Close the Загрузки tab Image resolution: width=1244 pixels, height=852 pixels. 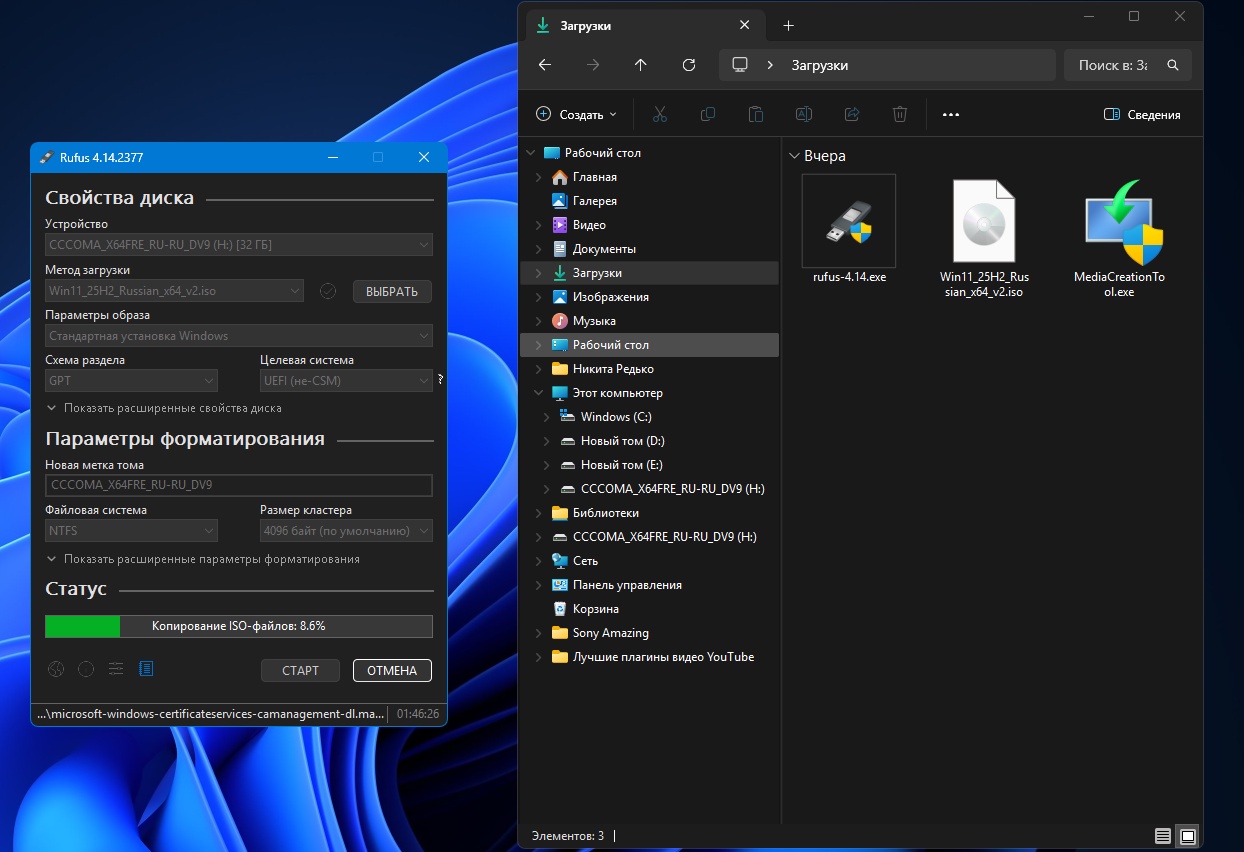pyautogui.click(x=744, y=25)
